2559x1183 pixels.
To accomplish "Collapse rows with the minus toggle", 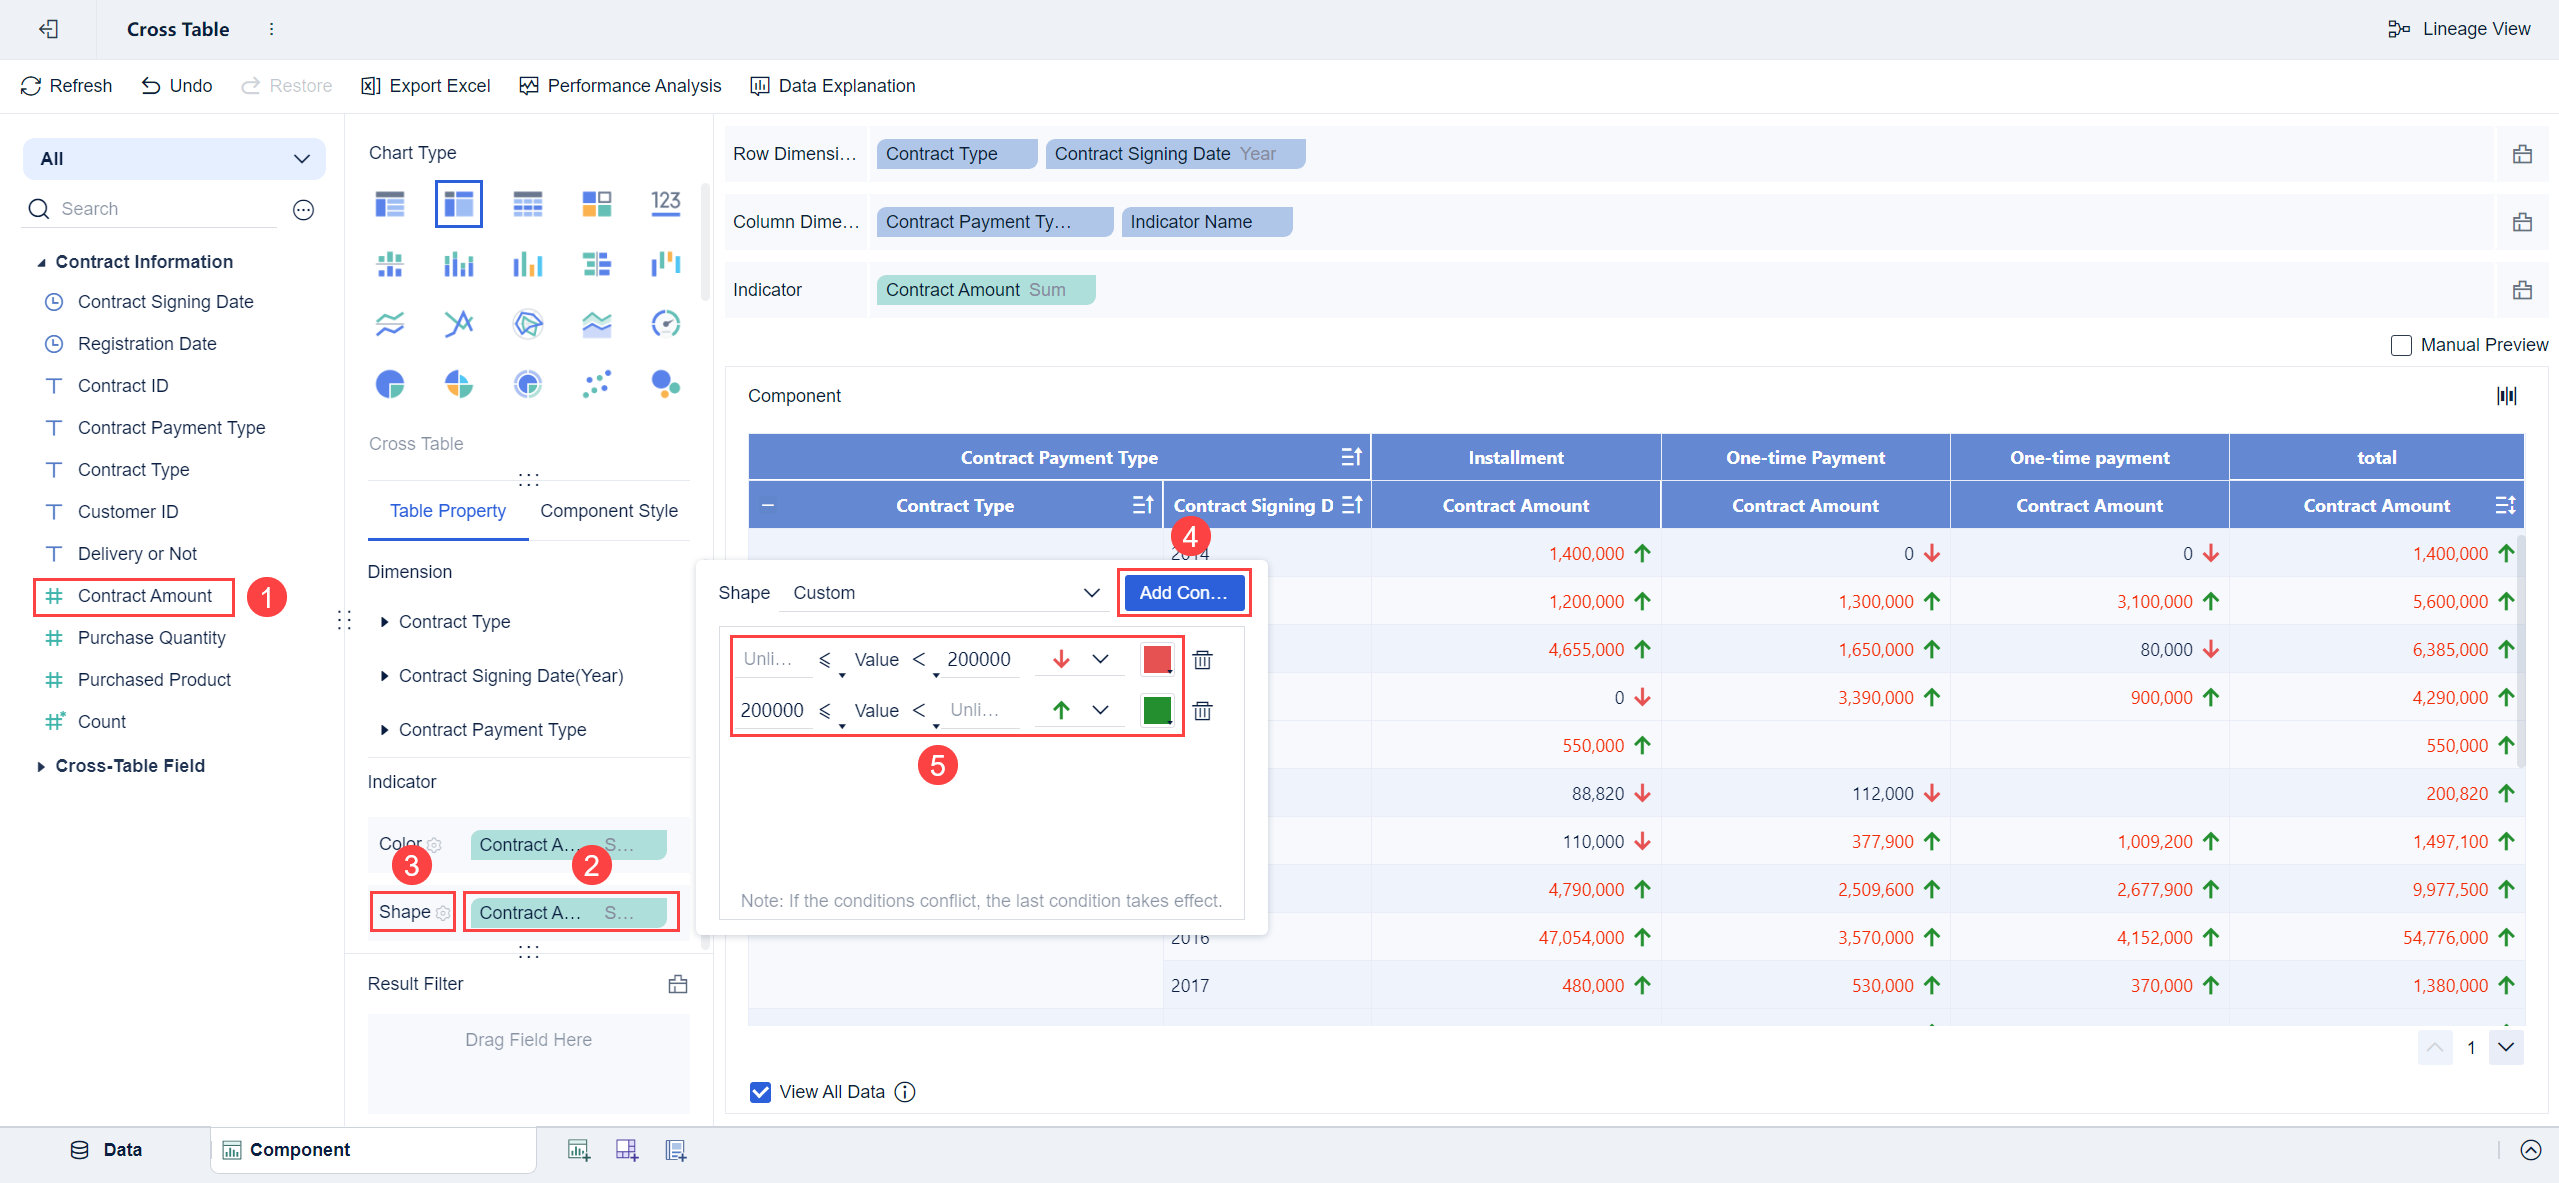I will [768, 505].
